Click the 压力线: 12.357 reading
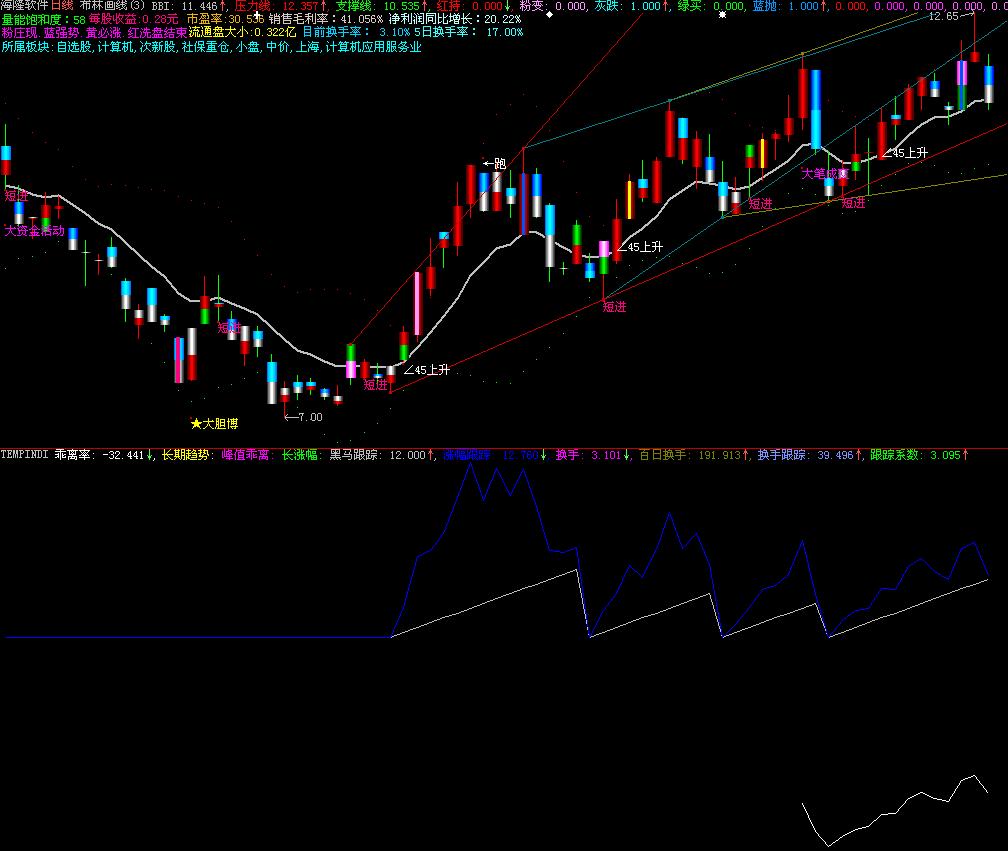The height and width of the screenshot is (851, 1008). (x=281, y=6)
